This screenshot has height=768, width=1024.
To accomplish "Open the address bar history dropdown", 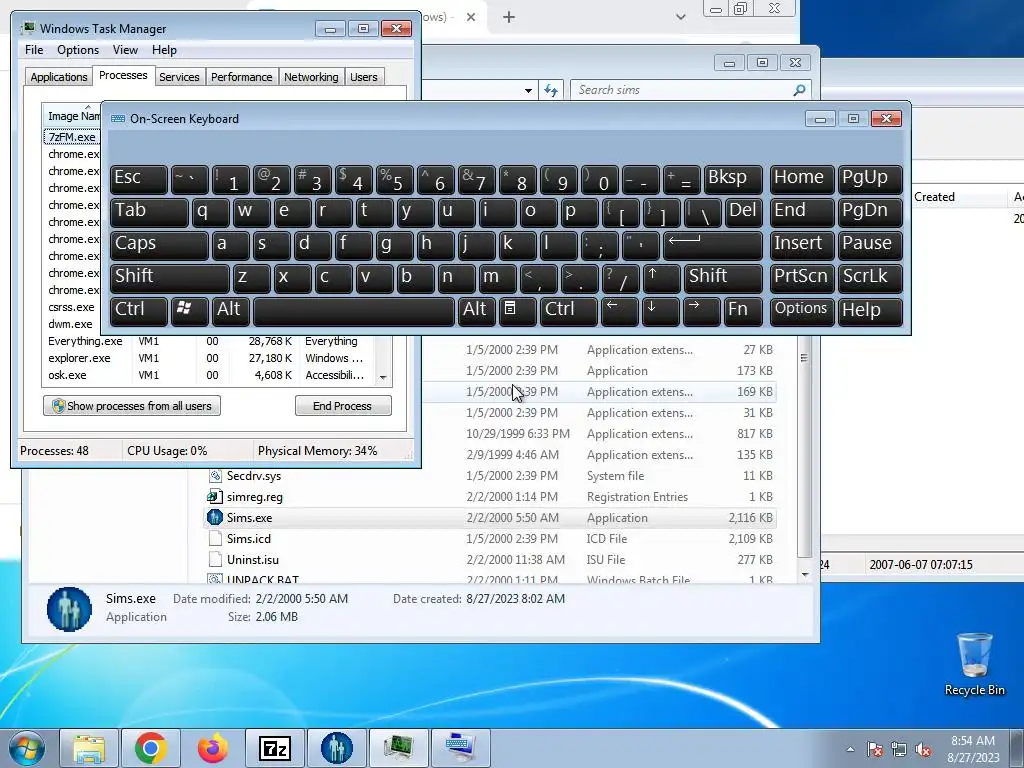I will (528, 90).
